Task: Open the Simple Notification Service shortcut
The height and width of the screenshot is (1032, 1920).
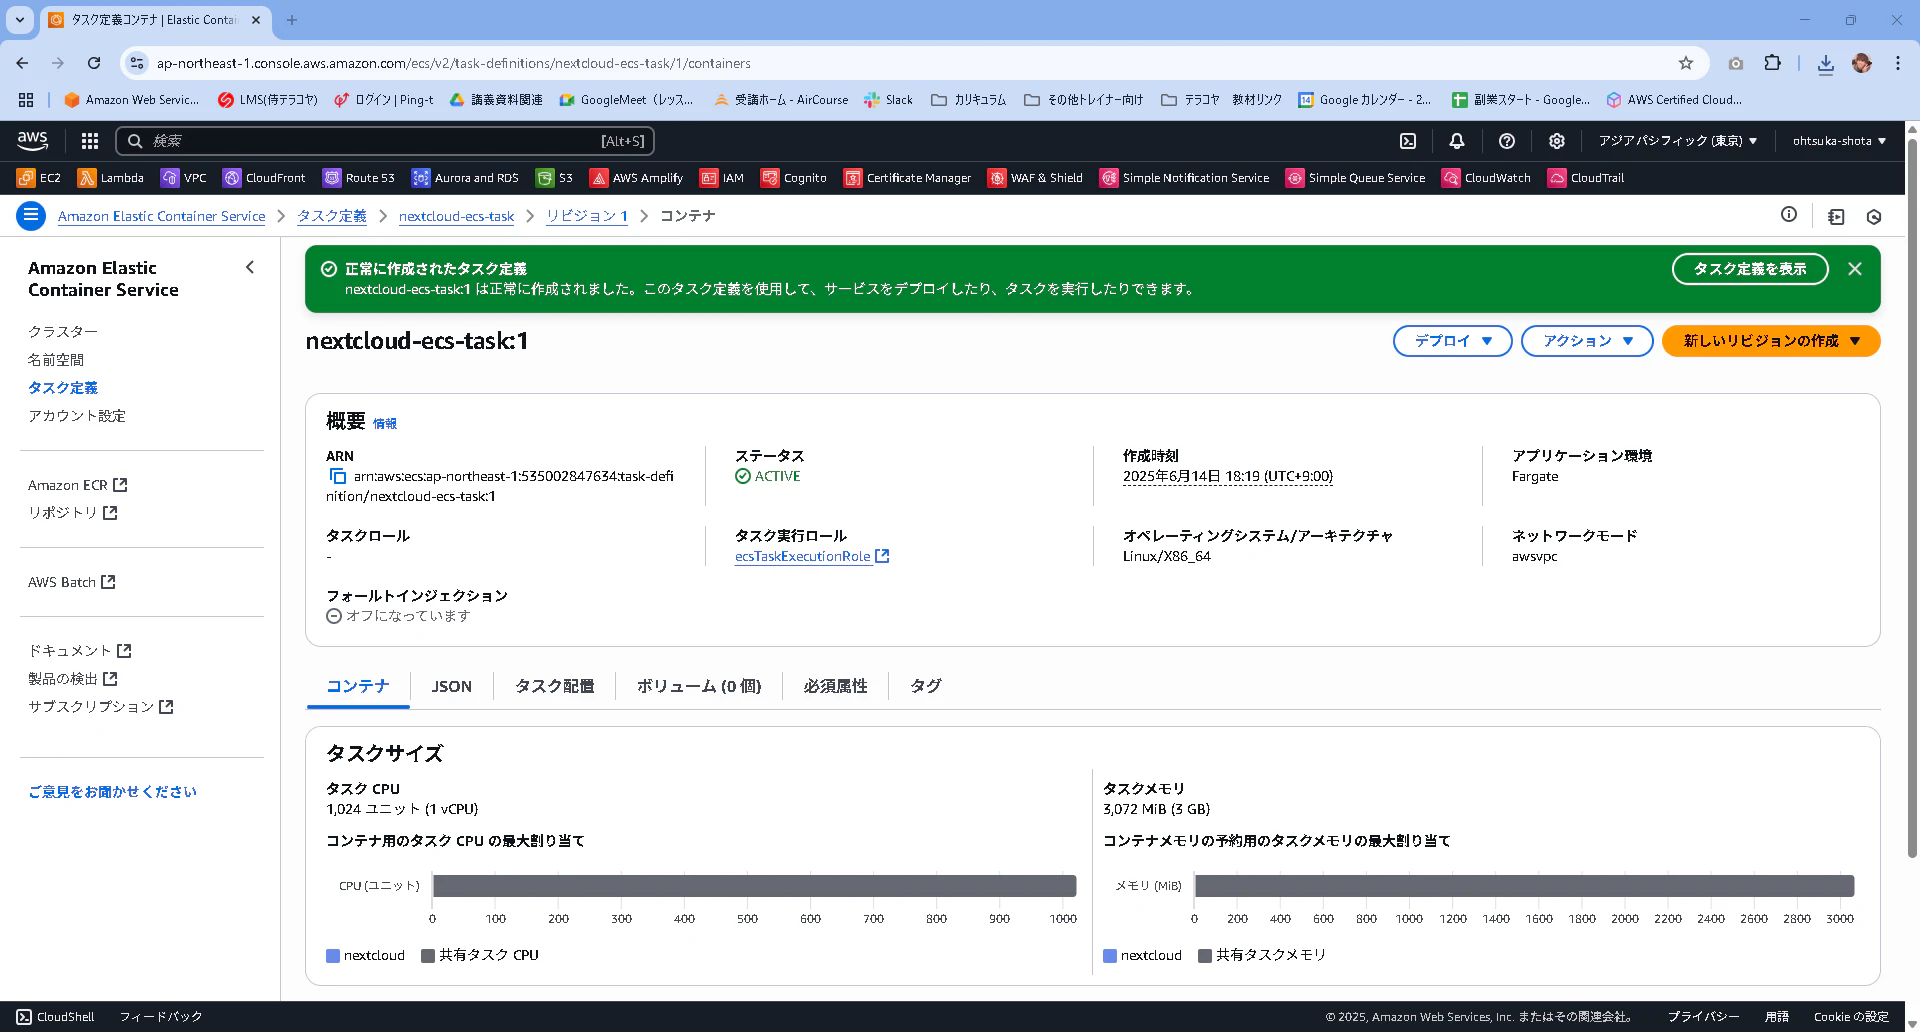Action: (x=1185, y=178)
